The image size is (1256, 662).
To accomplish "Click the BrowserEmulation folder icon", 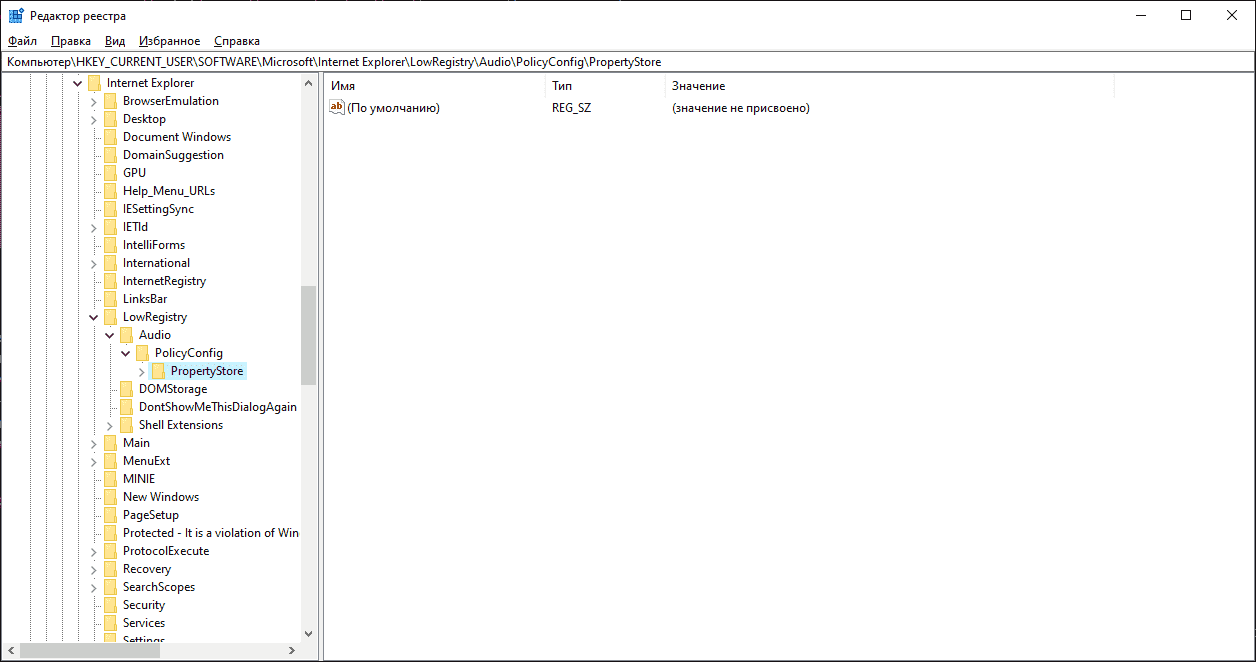I will point(110,101).
